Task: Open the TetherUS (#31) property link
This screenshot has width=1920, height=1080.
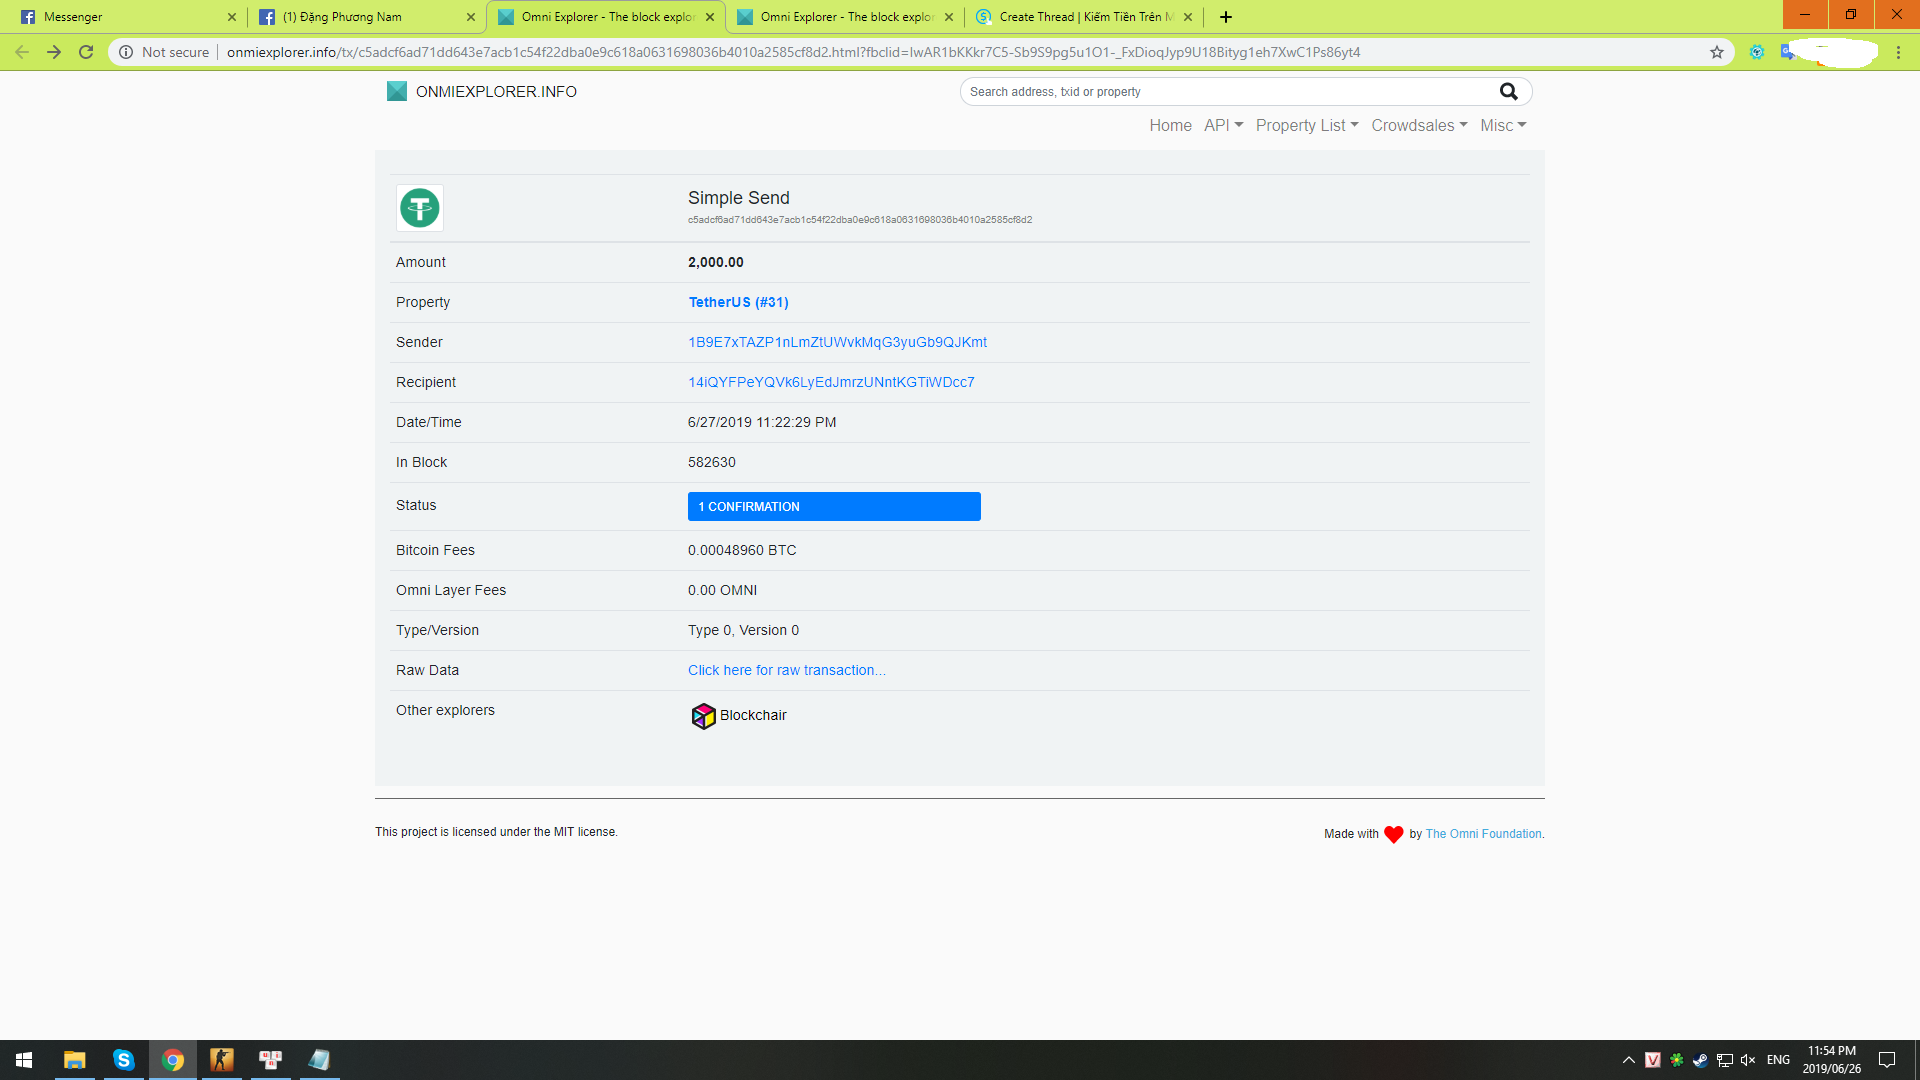Action: point(738,302)
